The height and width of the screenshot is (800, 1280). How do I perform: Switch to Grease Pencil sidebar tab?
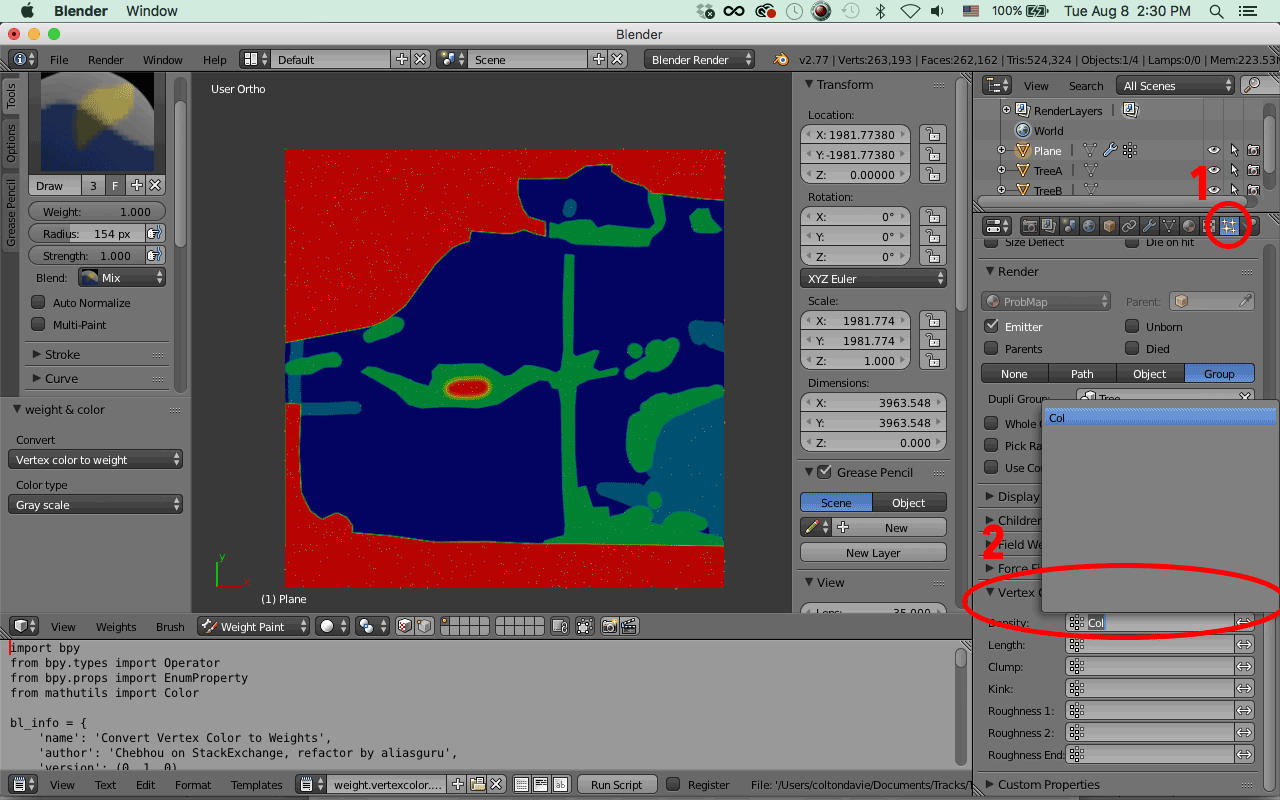pos(11,212)
